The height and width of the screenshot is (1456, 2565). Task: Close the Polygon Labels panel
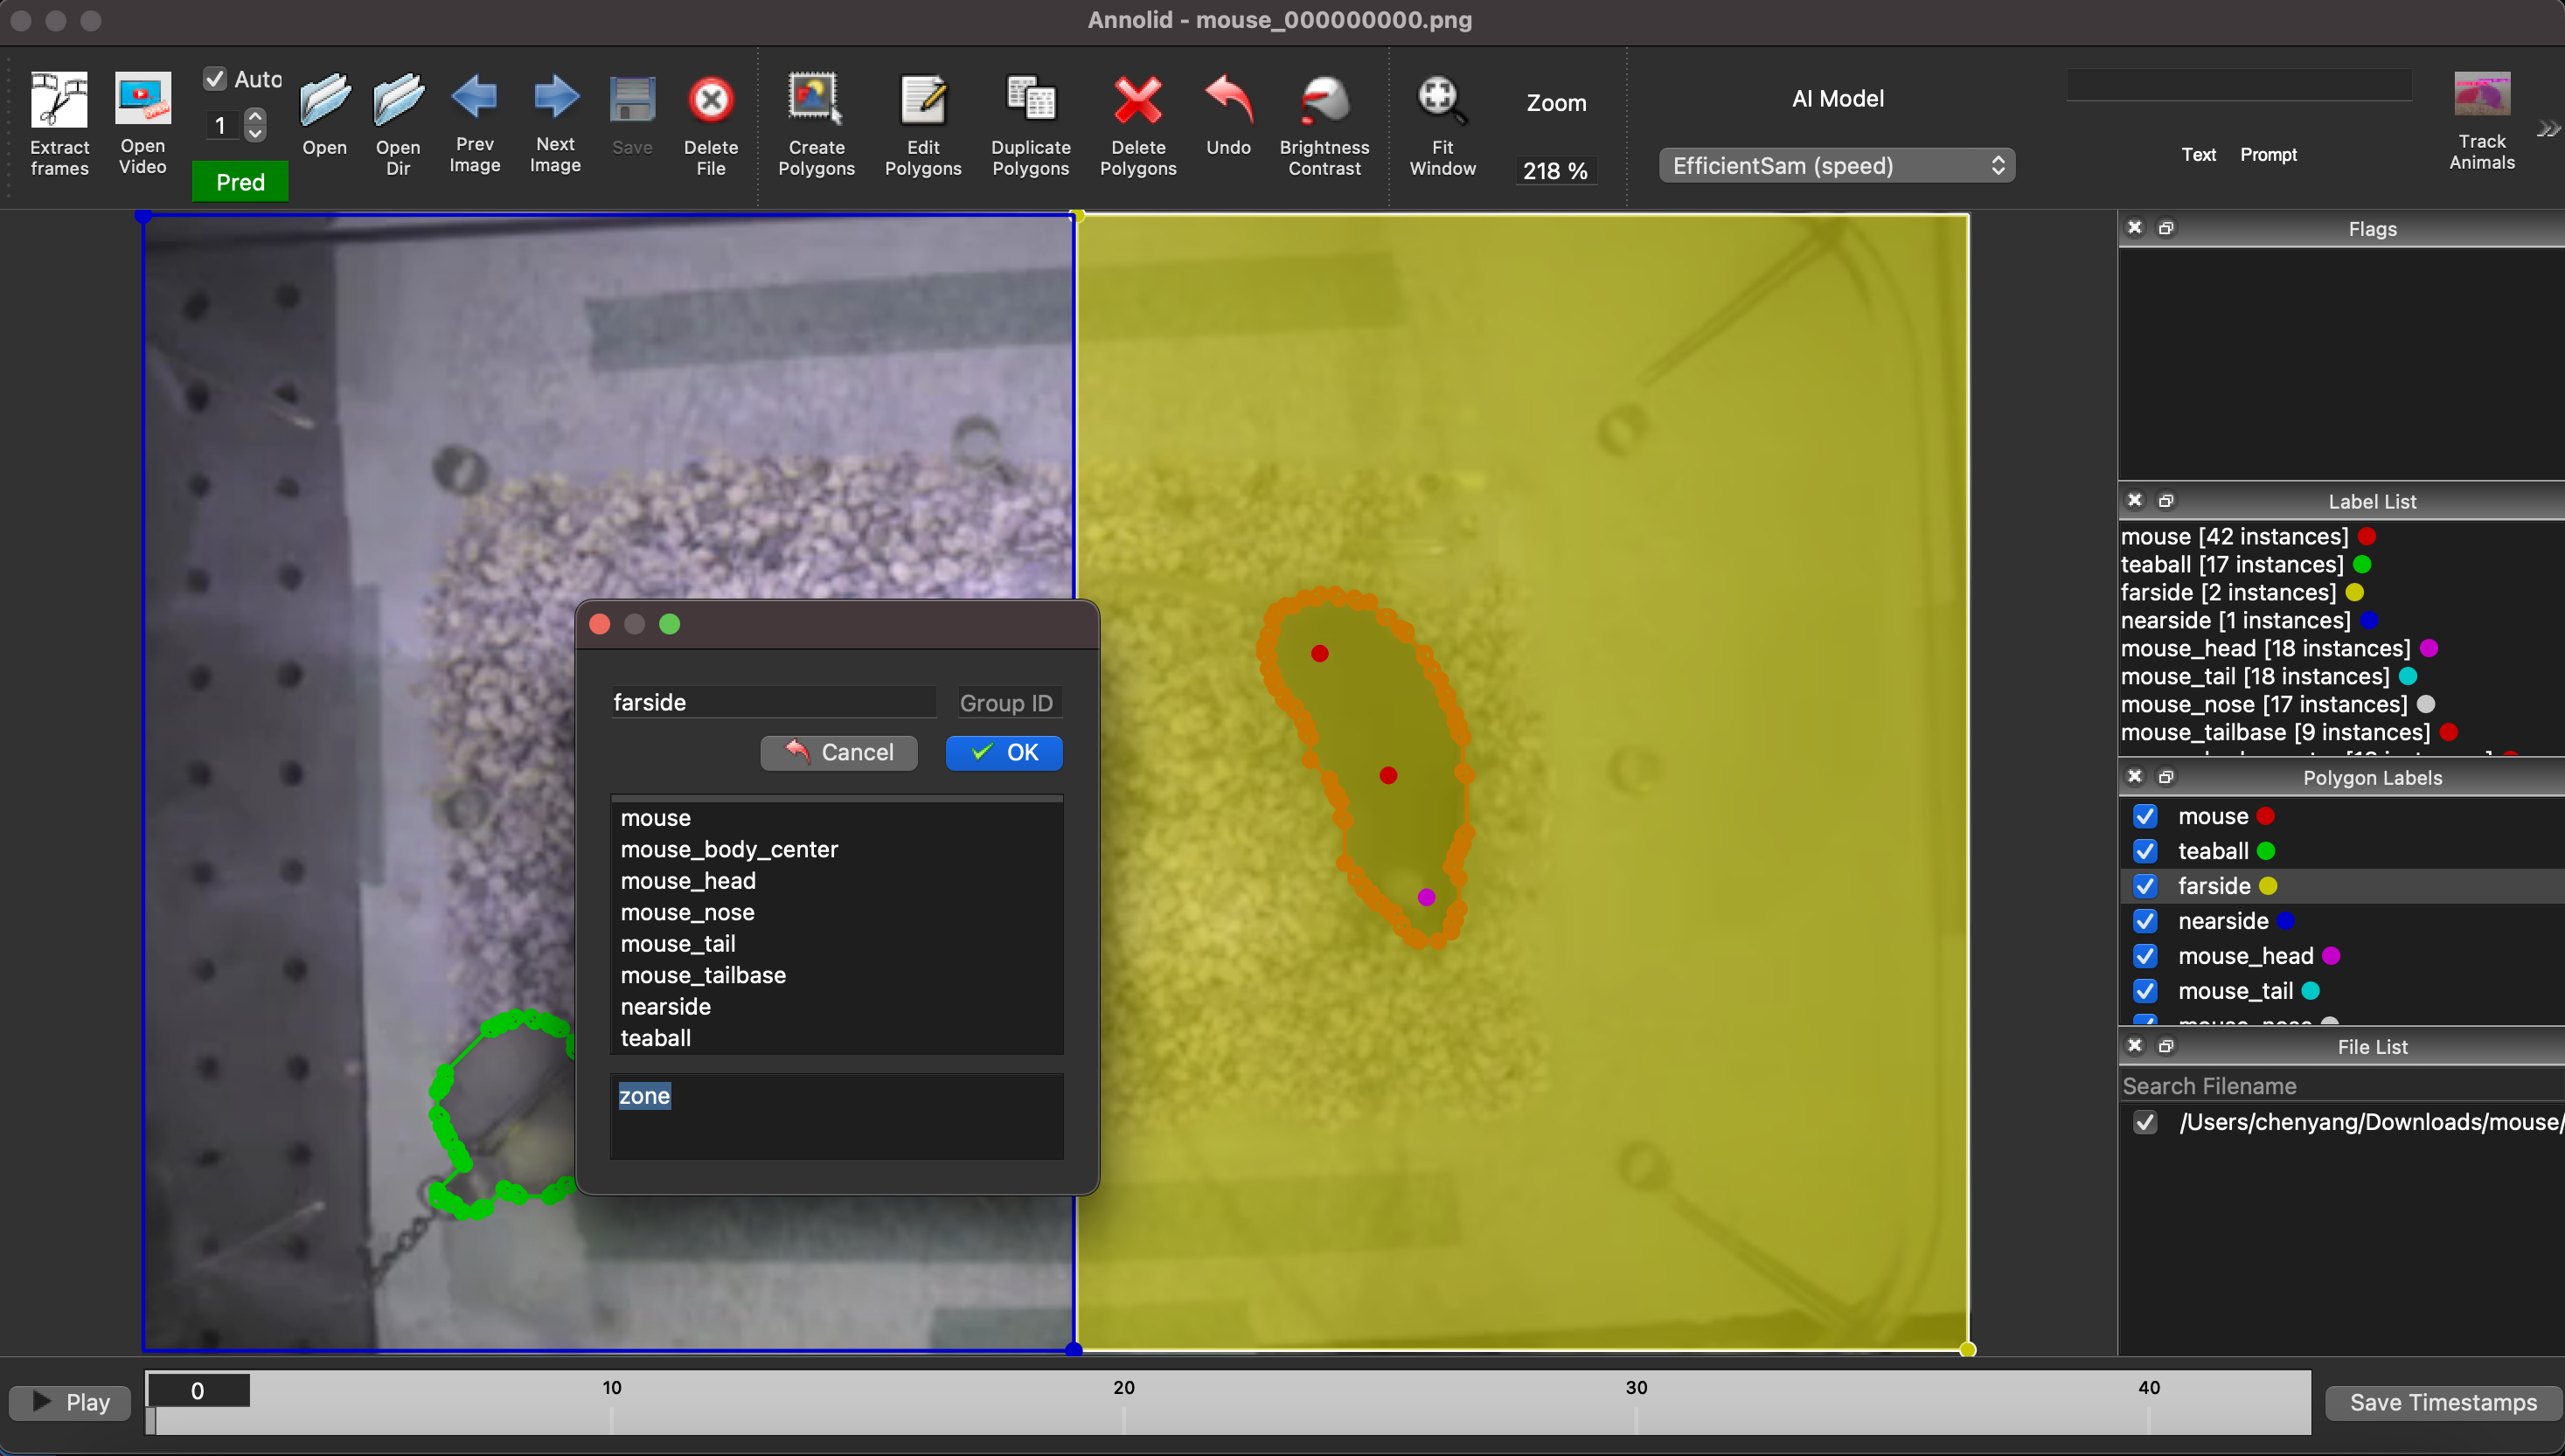[2135, 776]
